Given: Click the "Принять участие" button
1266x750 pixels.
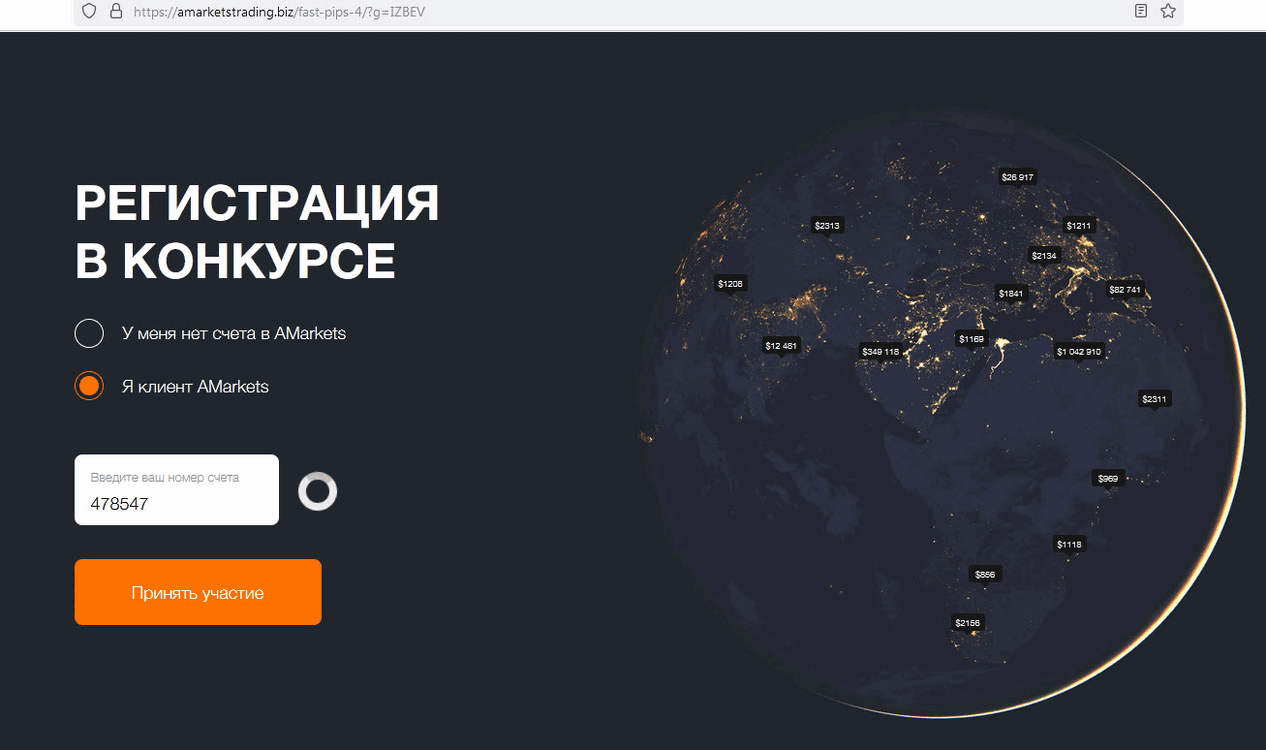Looking at the screenshot, I should pos(198,592).
